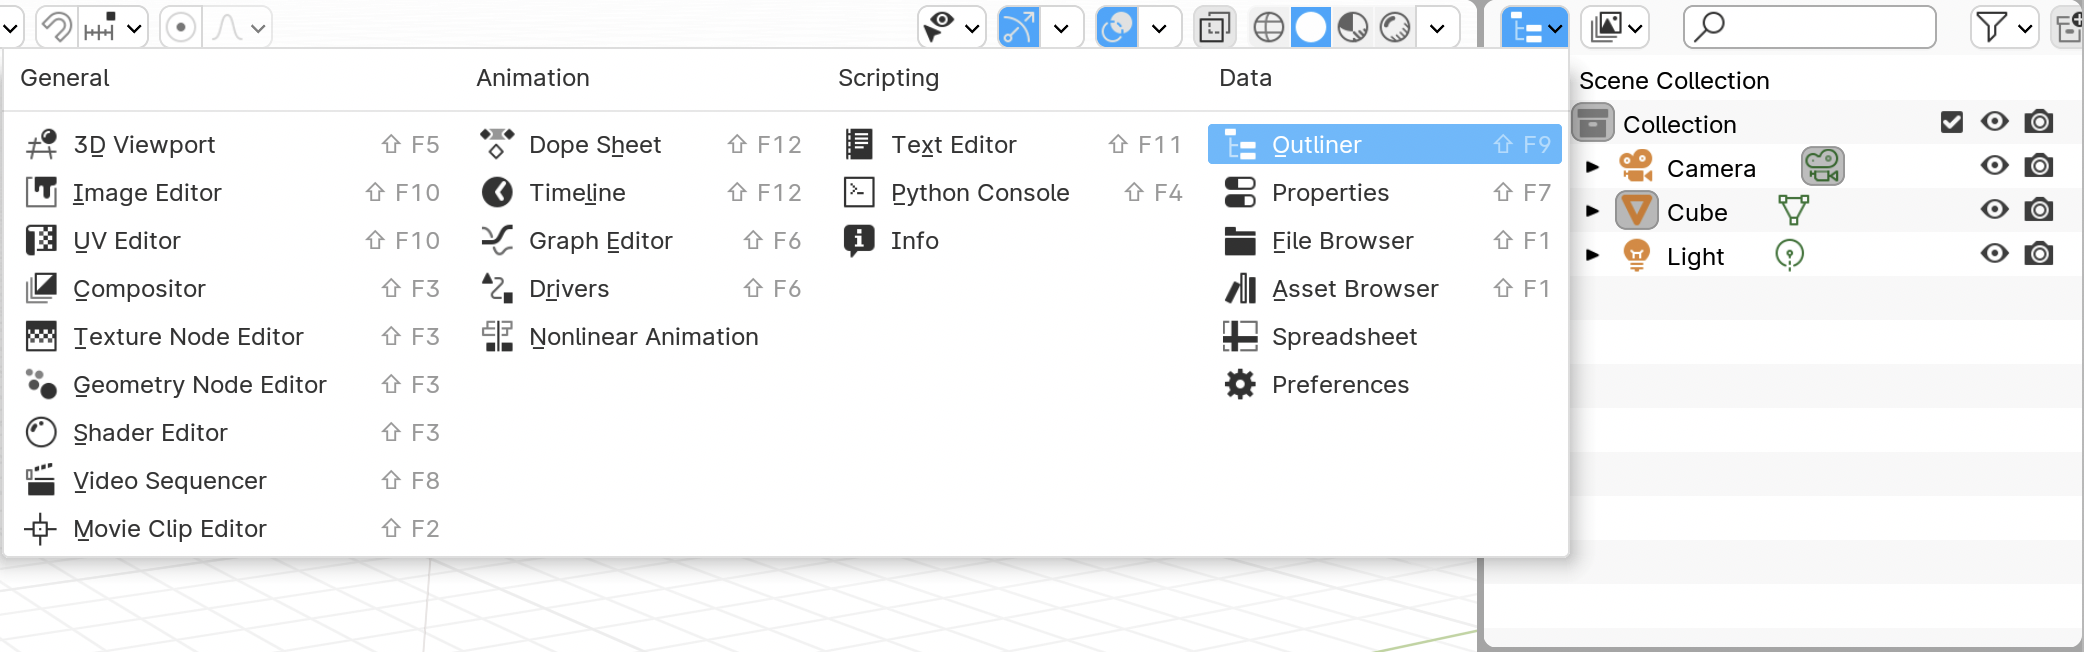The height and width of the screenshot is (652, 2084).
Task: Open object visibility and selectability dropdown
Action: coord(952,27)
